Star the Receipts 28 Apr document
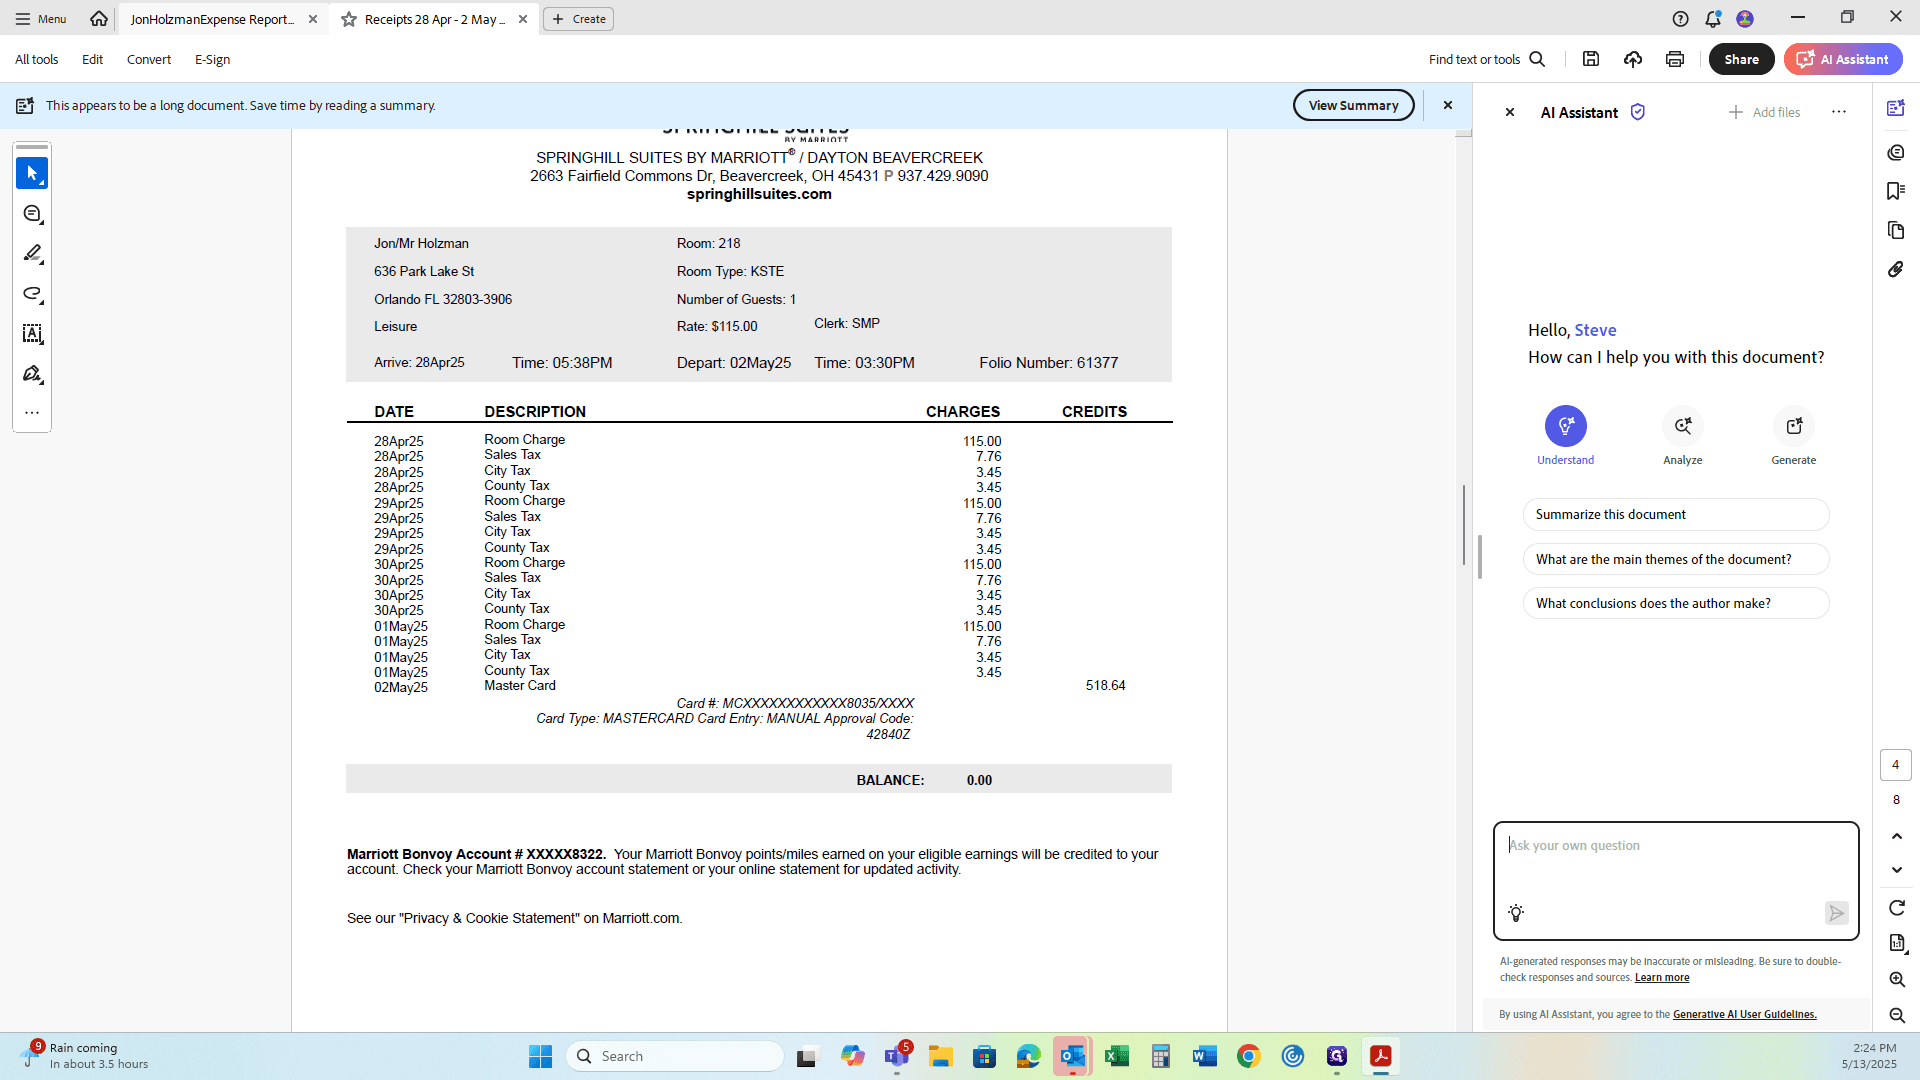The height and width of the screenshot is (1080, 1920). pos(349,19)
